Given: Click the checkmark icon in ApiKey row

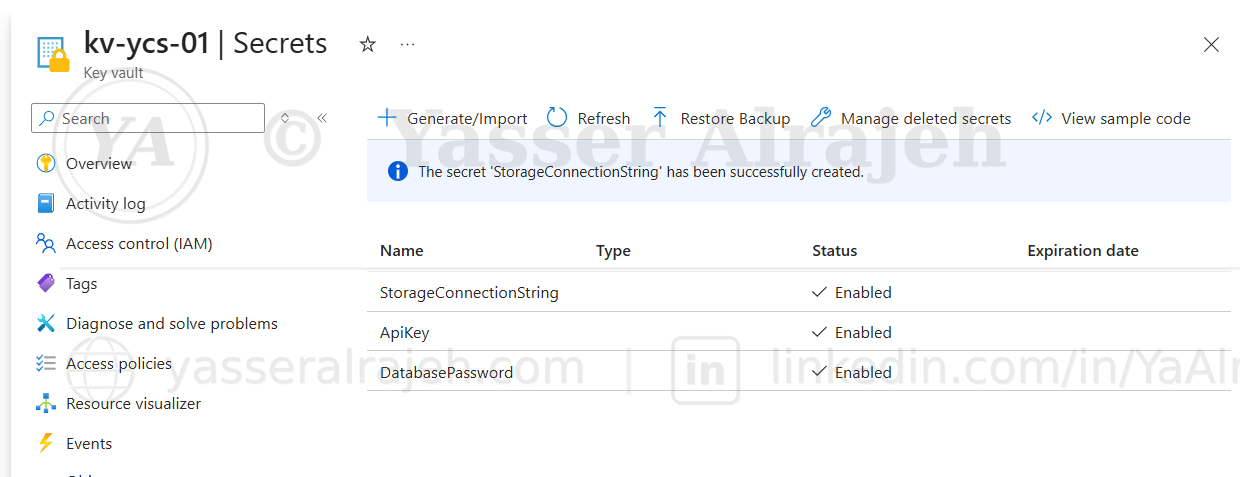Looking at the screenshot, I should click(820, 332).
